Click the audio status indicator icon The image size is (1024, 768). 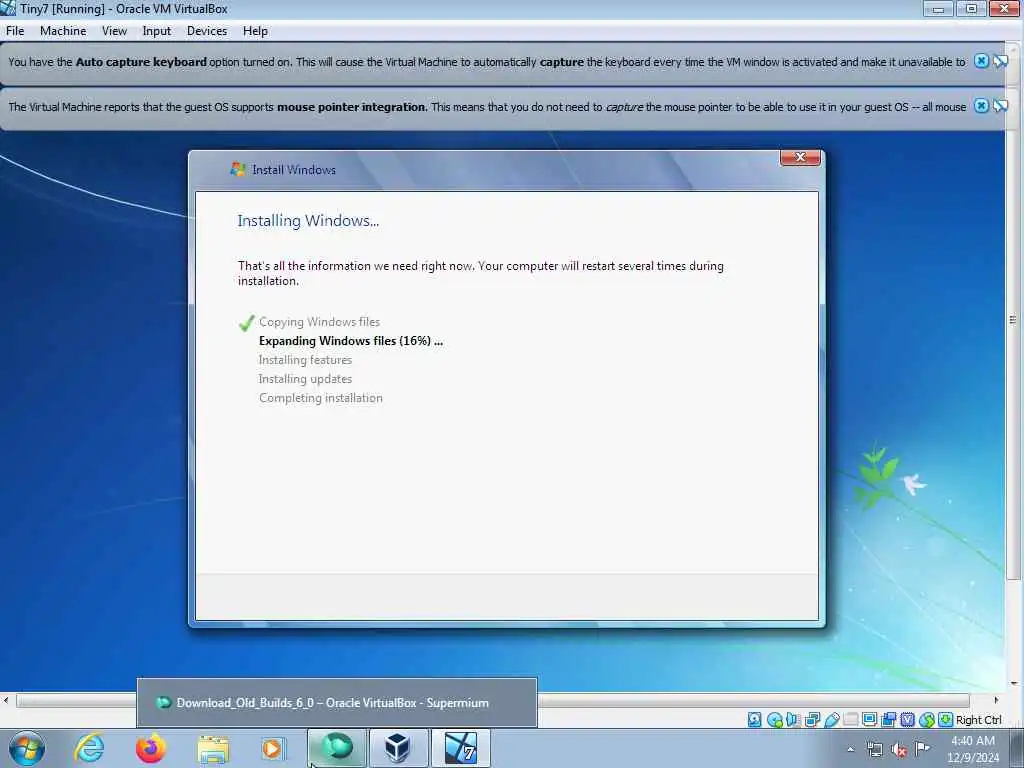point(793,720)
